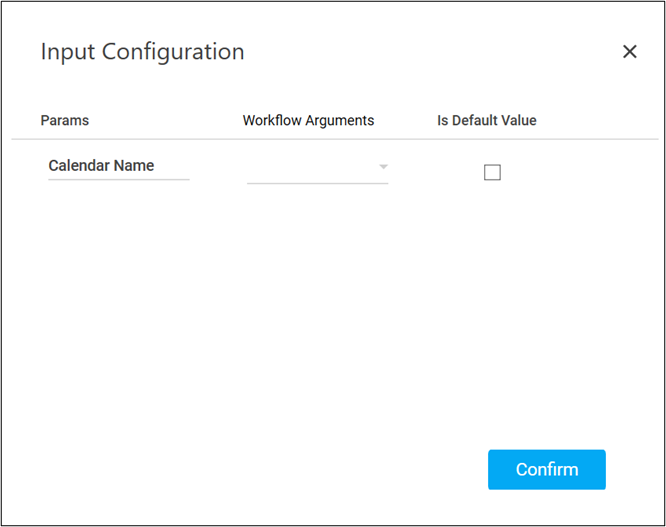Click the empty Workflow Arguments combo box
This screenshot has width=666, height=527.
310,168
